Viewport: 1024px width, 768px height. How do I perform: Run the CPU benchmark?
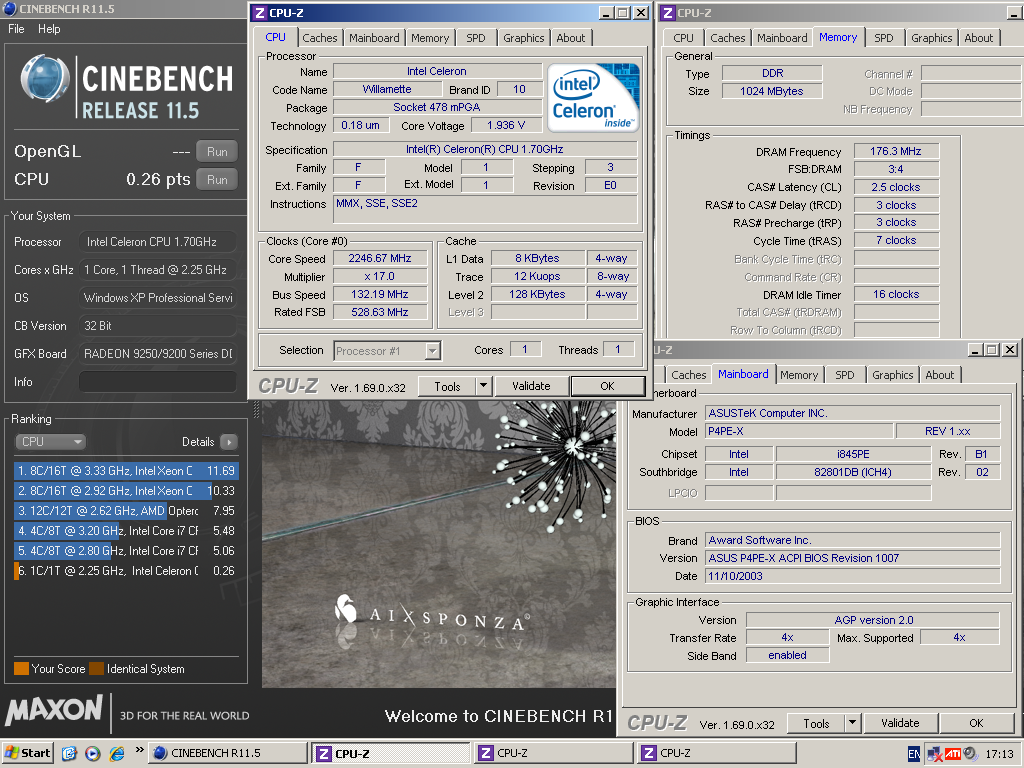[217, 180]
